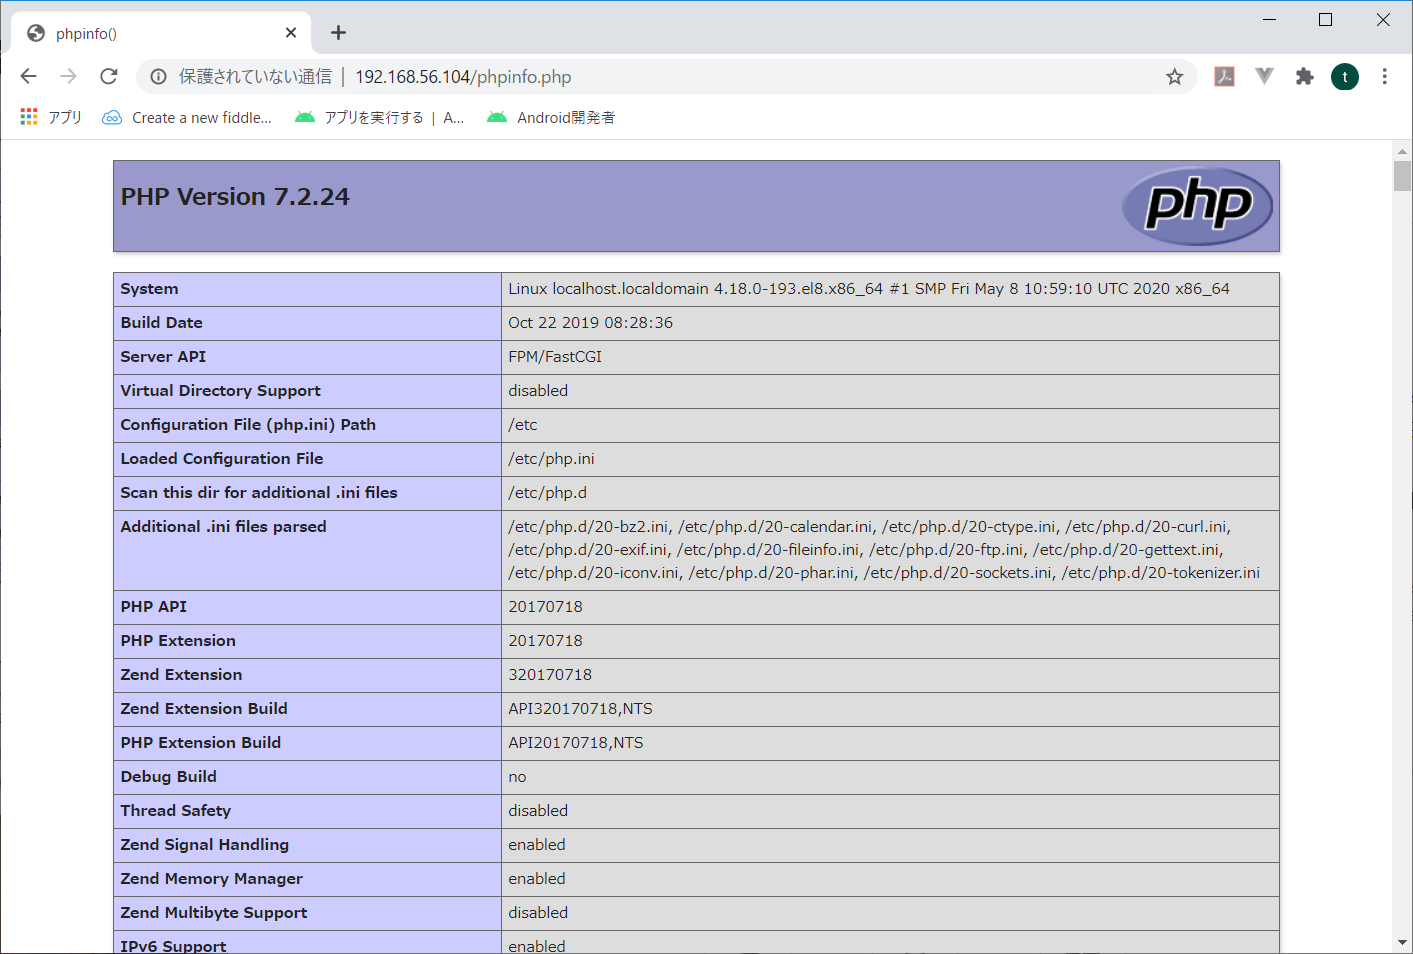Open the アプリを実行する bookmark

(x=379, y=117)
